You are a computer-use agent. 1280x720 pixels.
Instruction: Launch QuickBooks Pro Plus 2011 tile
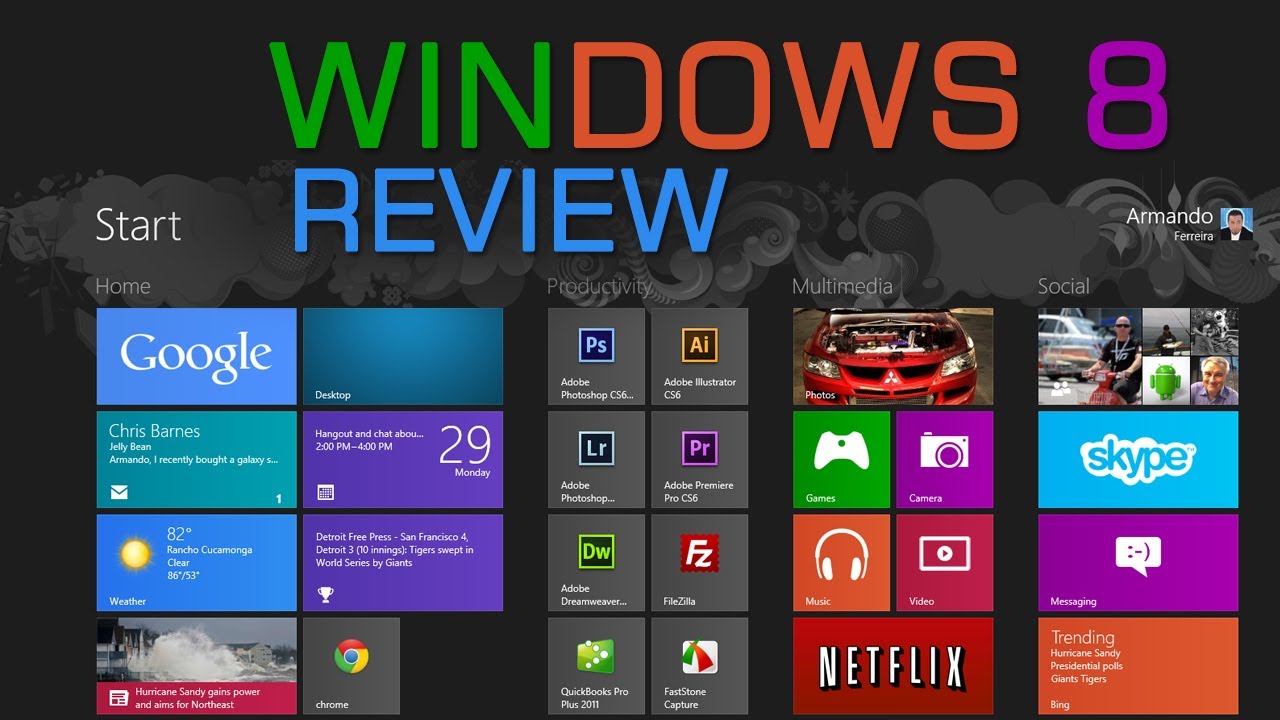[x=597, y=666]
